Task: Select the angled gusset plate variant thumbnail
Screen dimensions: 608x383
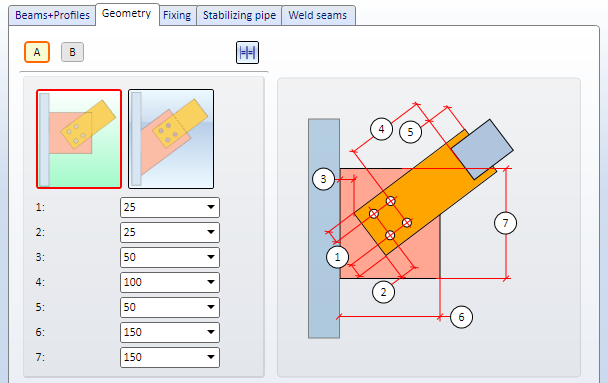Action: pos(171,139)
